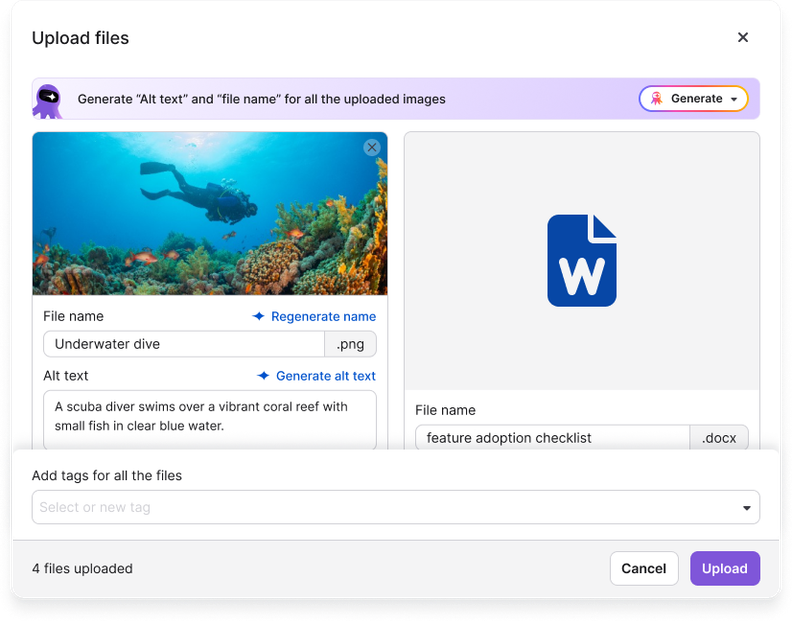Screen dimensions: 792x621
Task: Click the Word document file icon
Action: coord(582,260)
